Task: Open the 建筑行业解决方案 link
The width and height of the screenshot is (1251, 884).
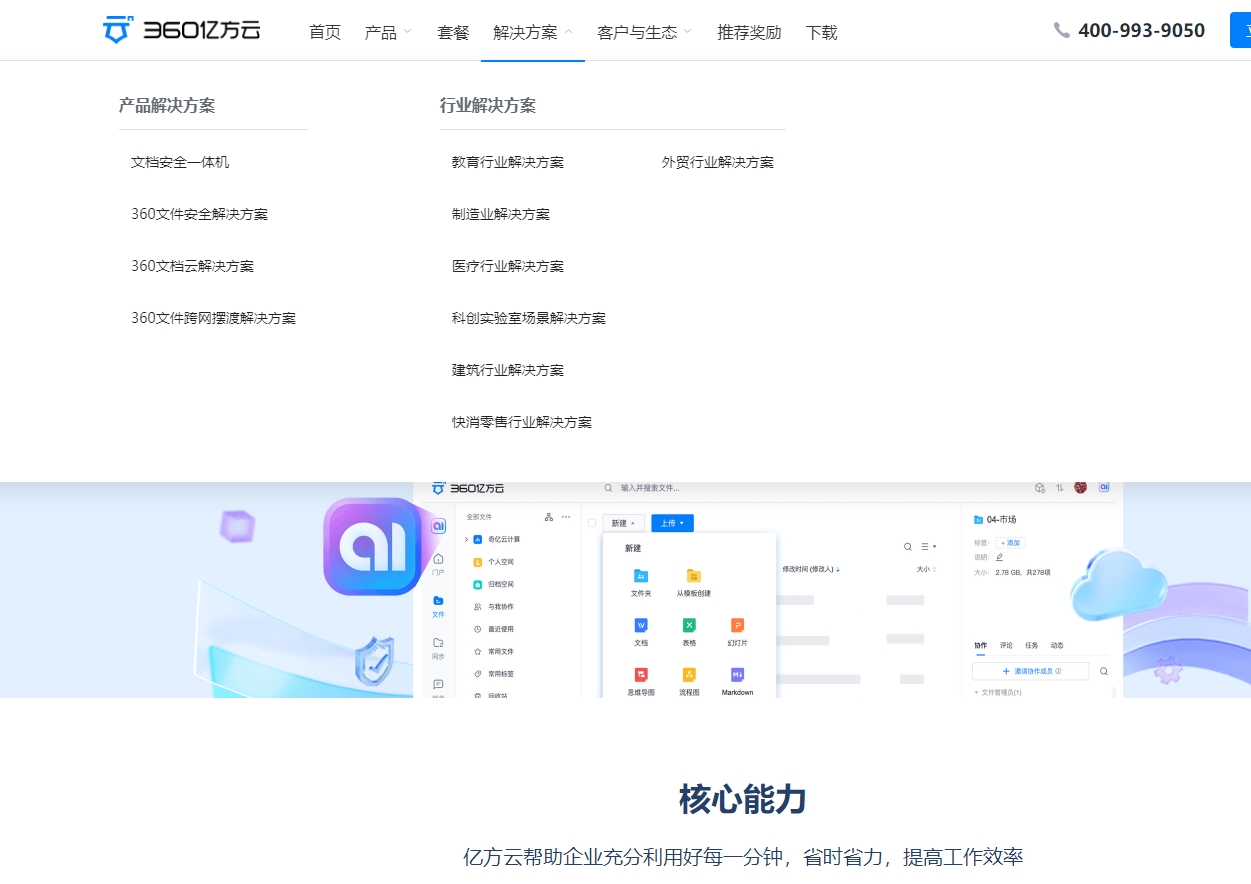Action: click(x=508, y=370)
